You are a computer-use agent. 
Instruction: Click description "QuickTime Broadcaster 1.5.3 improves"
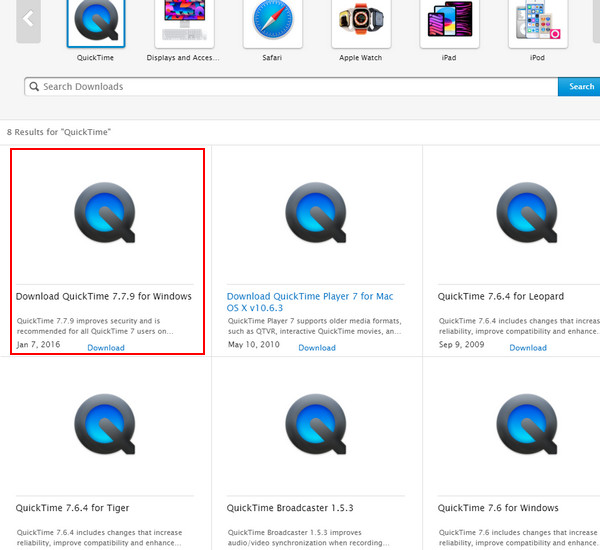(x=309, y=538)
